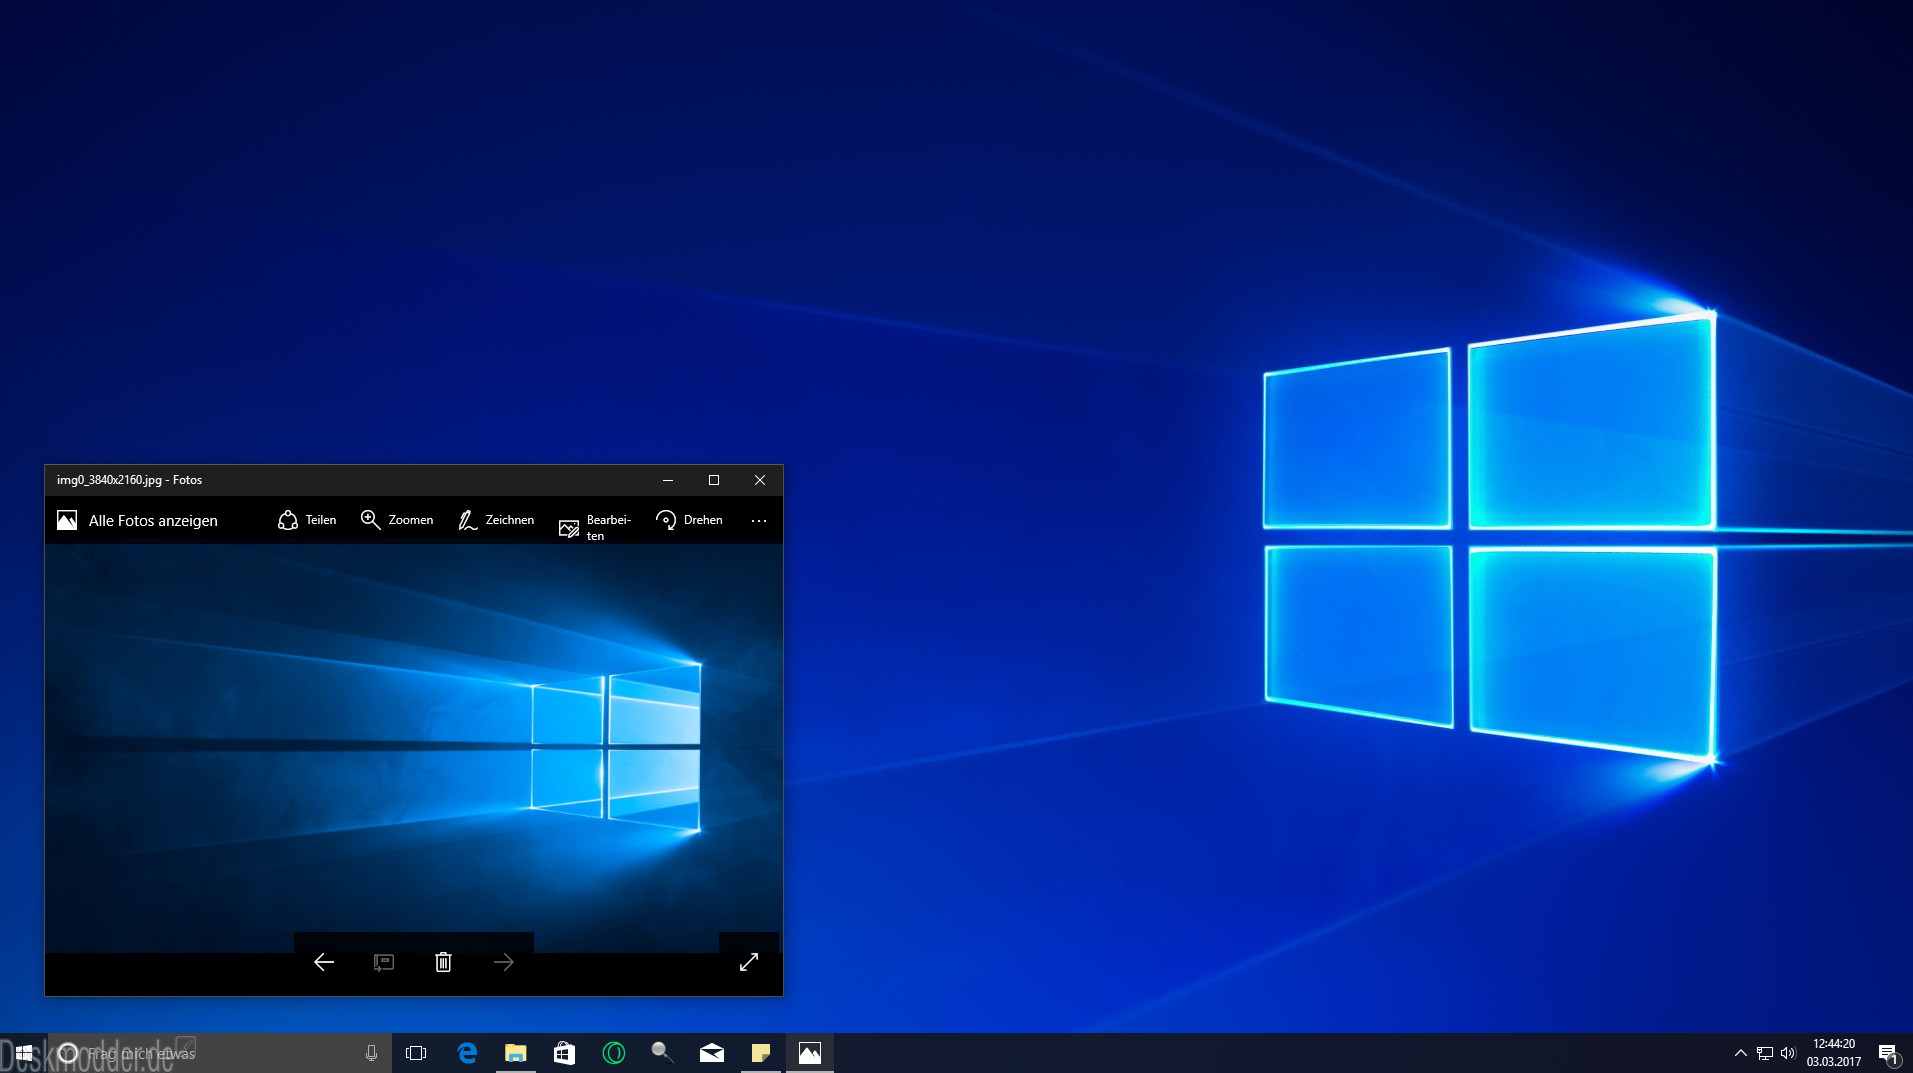Open the Action Center notifications icon
1913x1073 pixels.
pos(1888,1053)
